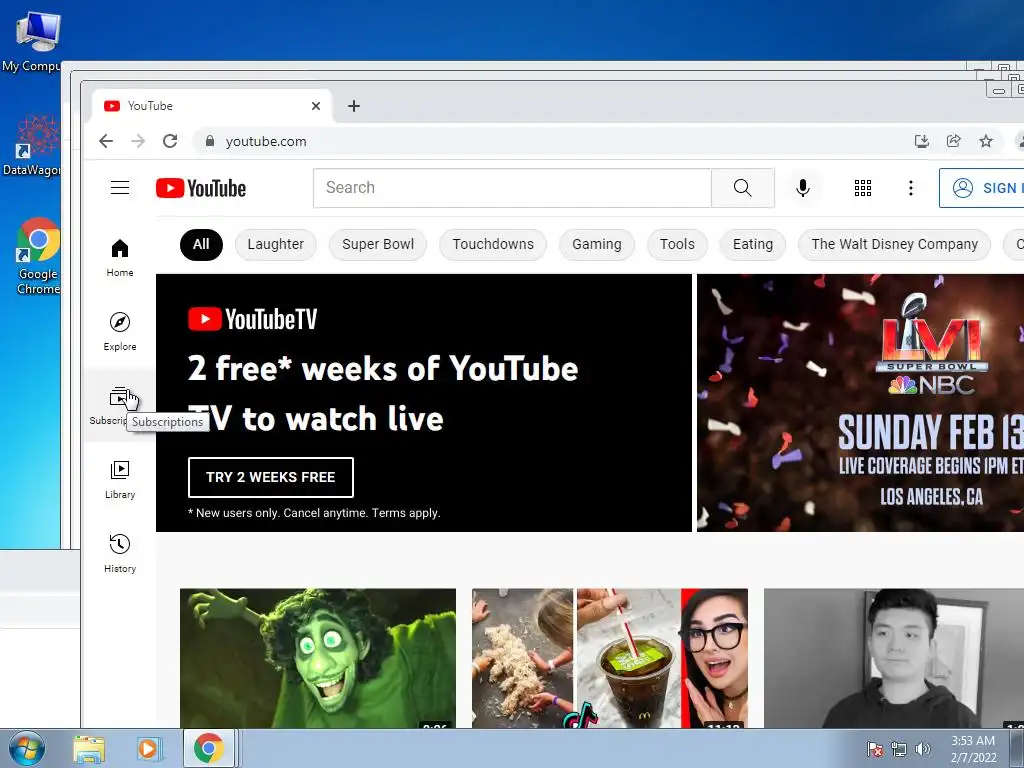Open Subscriptions in the sidebar
The image size is (1024, 768).
pos(119,405)
